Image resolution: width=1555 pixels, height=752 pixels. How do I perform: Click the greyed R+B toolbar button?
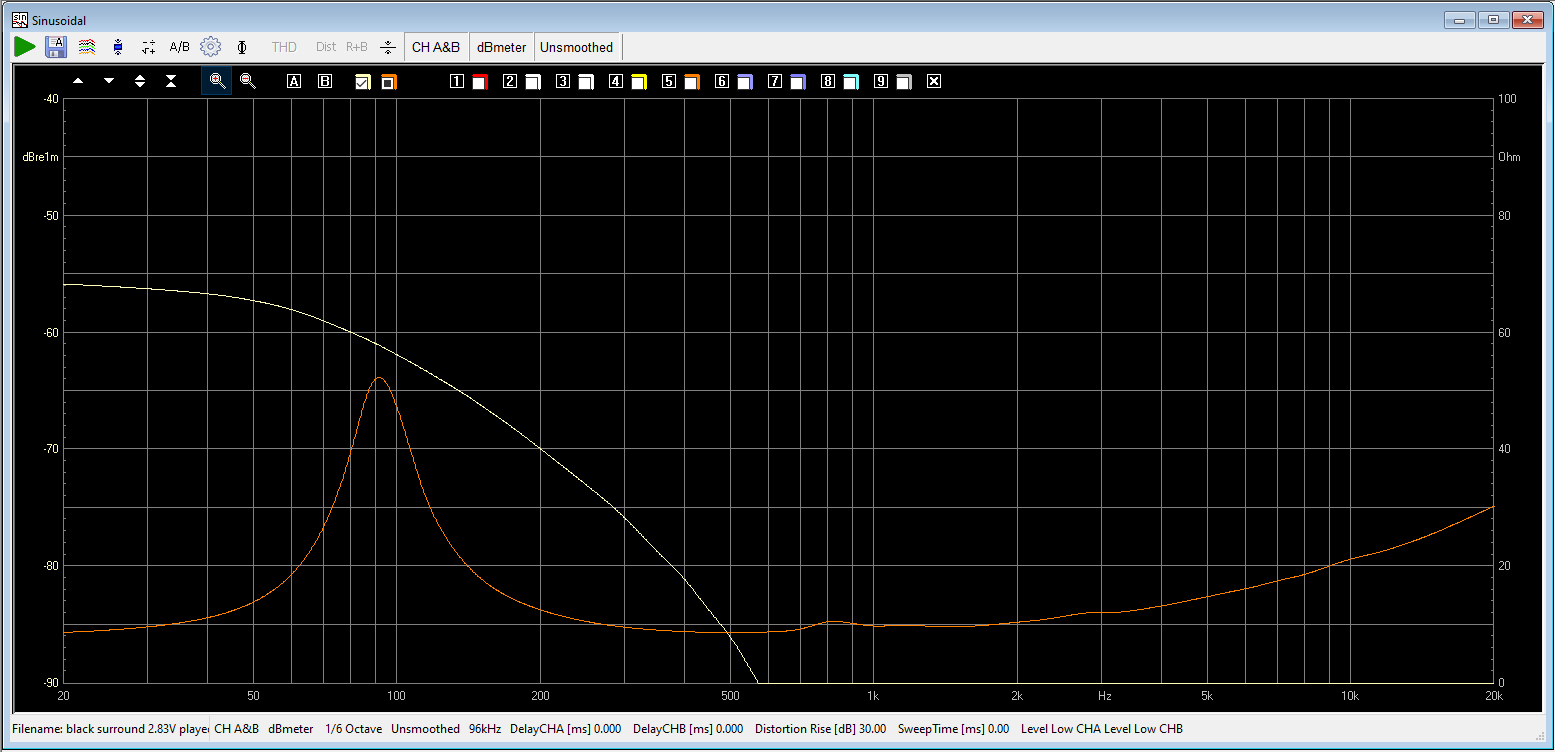point(357,46)
